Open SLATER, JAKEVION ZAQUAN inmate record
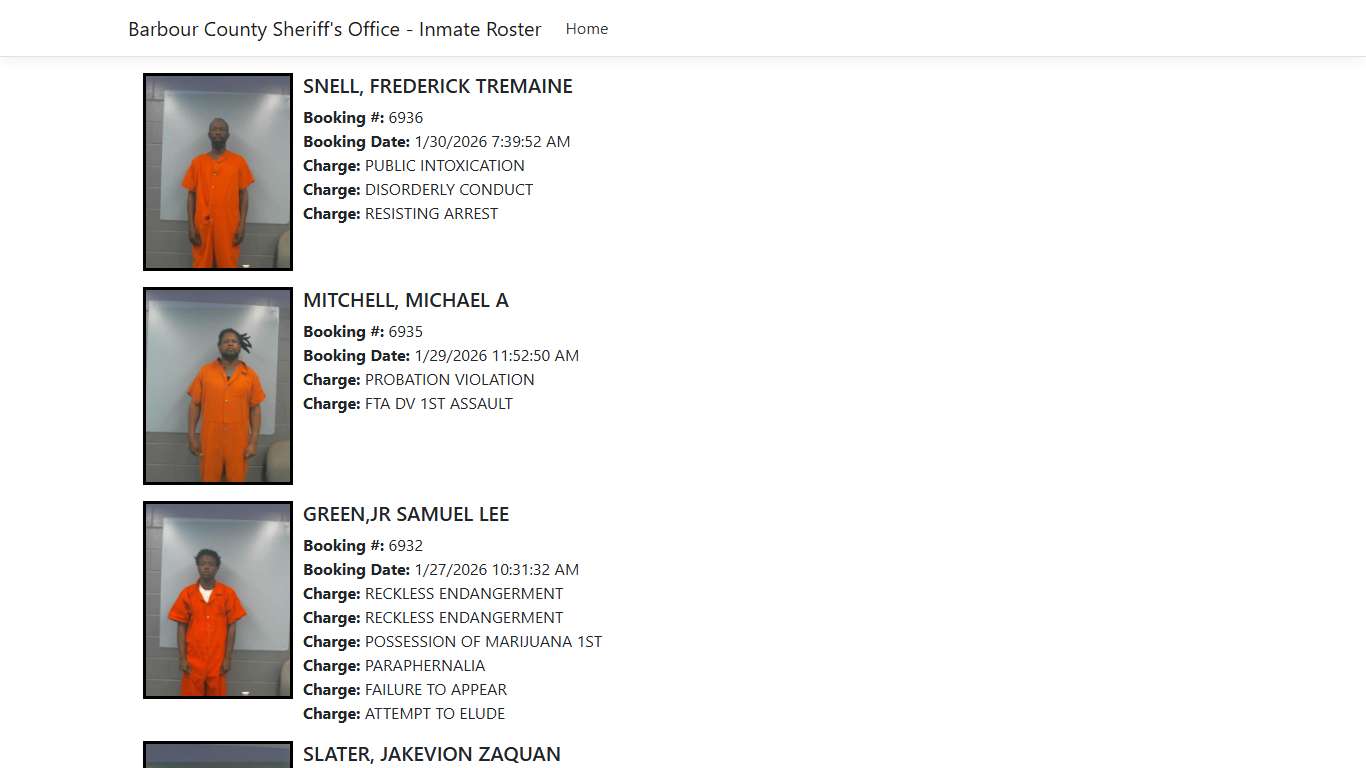Screen dimensions: 1366x768 [432, 754]
